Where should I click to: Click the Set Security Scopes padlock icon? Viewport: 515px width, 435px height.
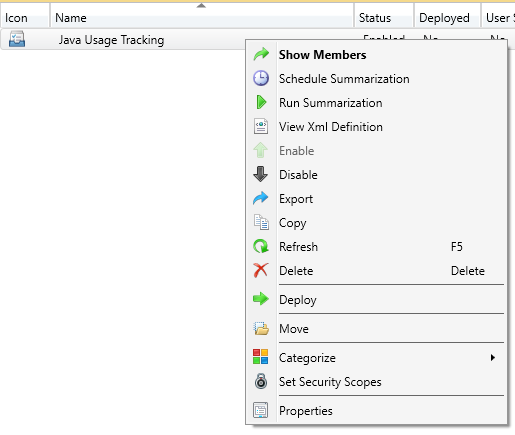coord(261,381)
